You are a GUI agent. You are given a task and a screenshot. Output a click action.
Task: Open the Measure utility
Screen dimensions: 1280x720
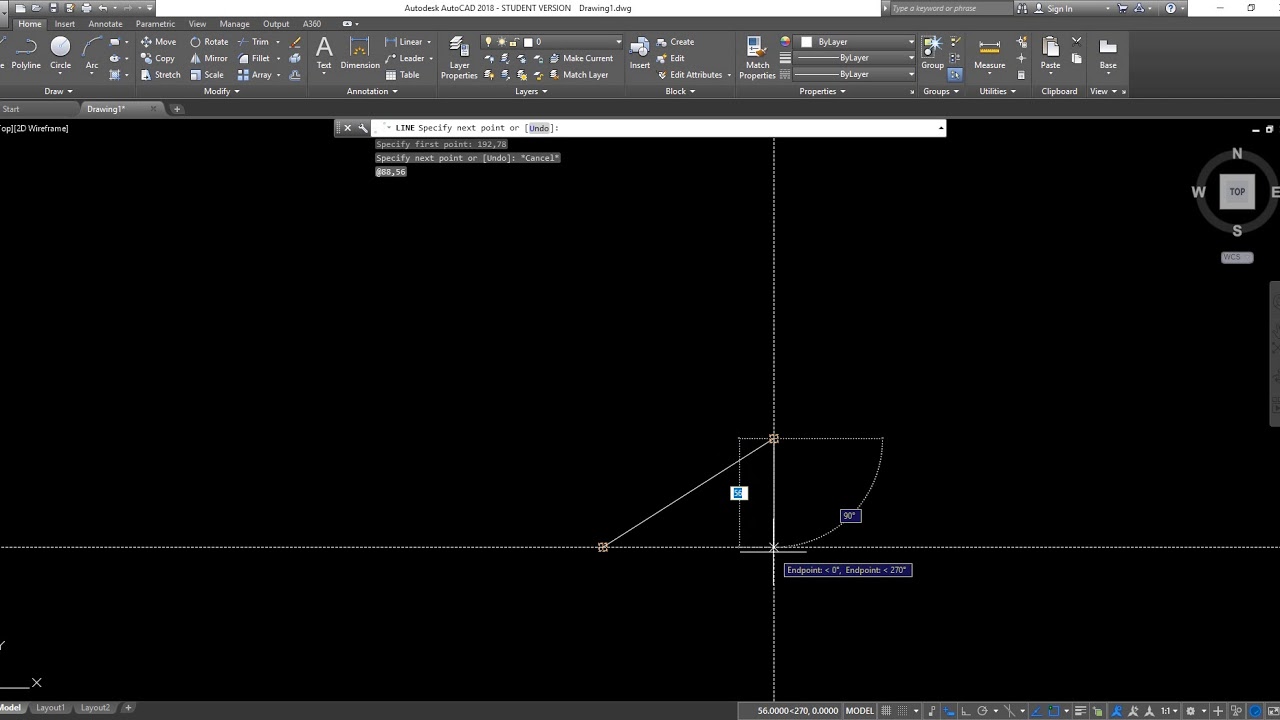click(x=989, y=53)
